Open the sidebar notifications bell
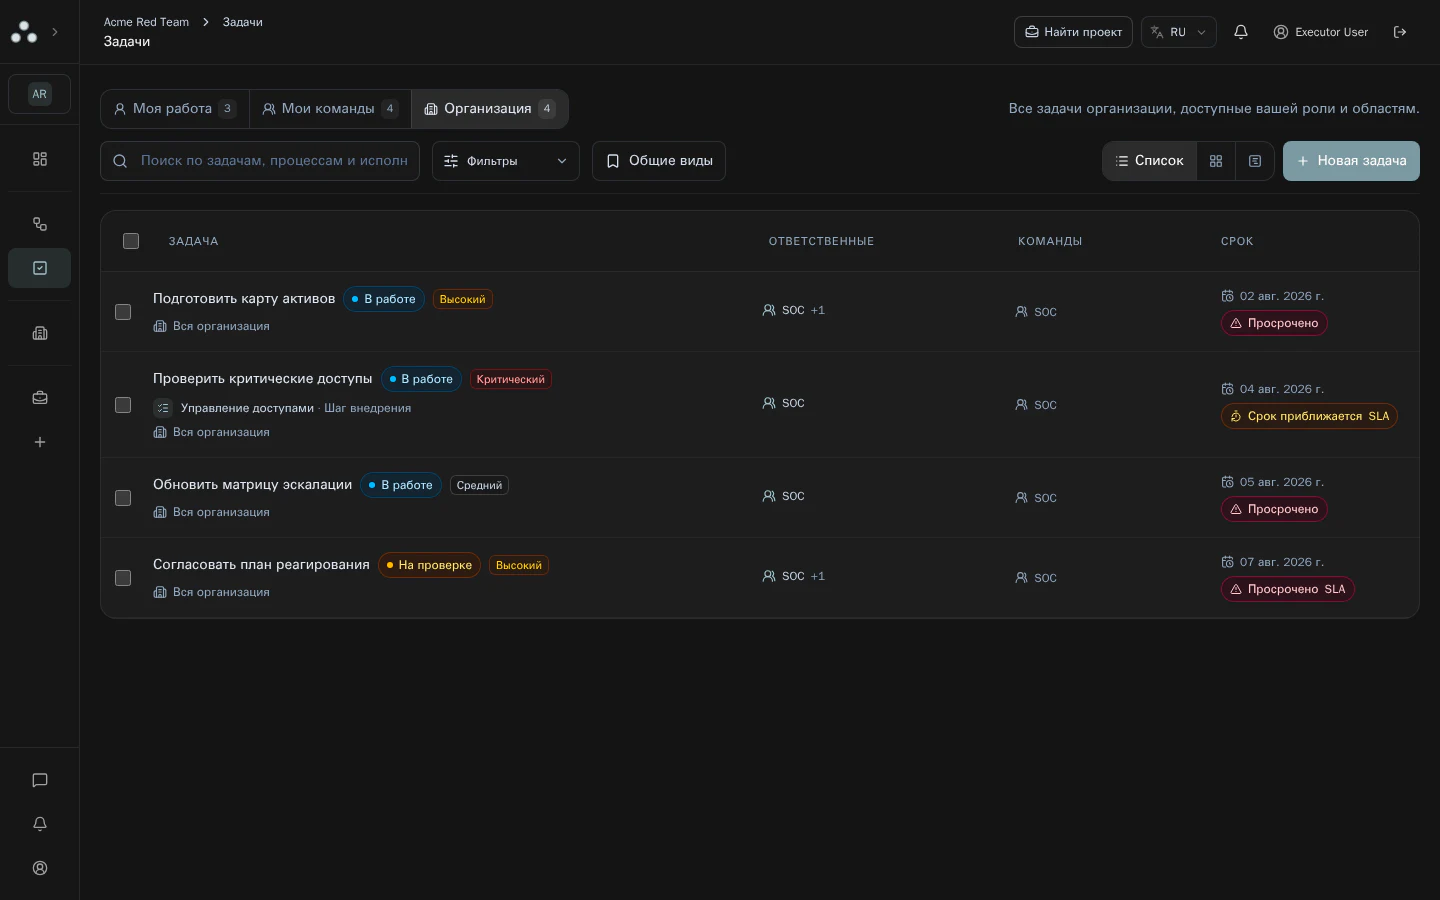 [40, 824]
